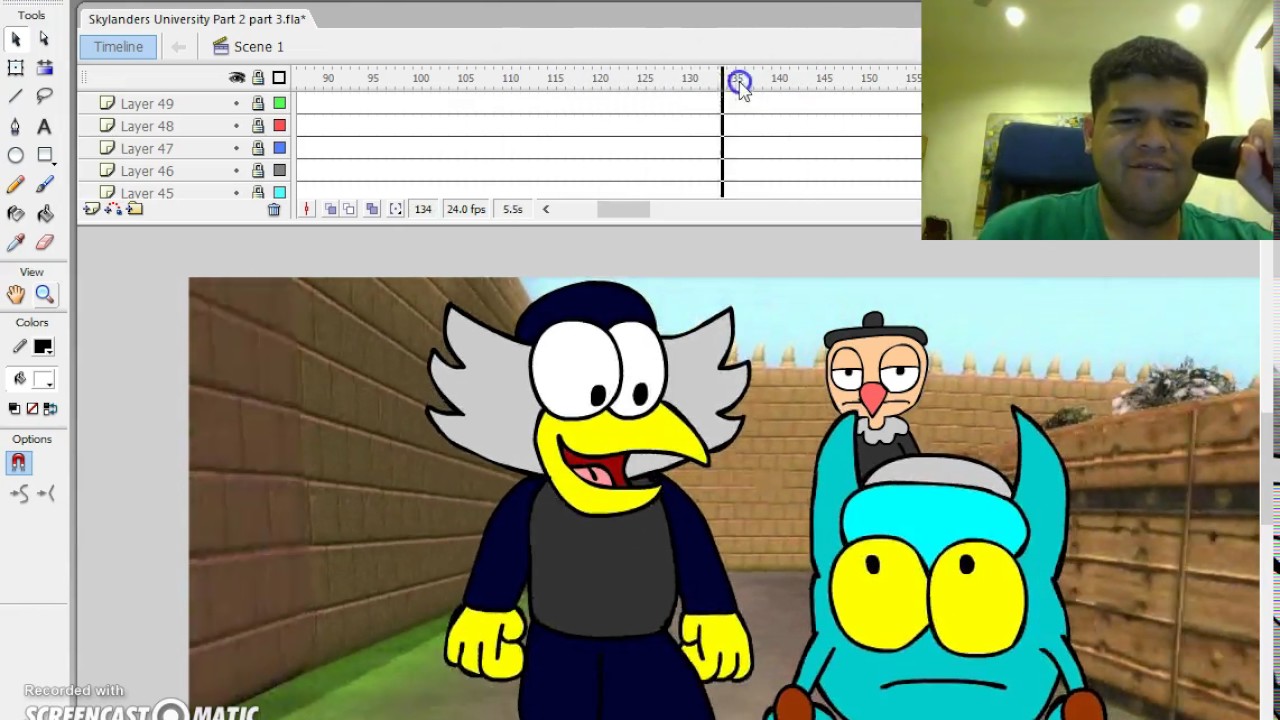This screenshot has width=1280, height=720.
Task: Click the Straighten option icon
Action: click(46, 493)
